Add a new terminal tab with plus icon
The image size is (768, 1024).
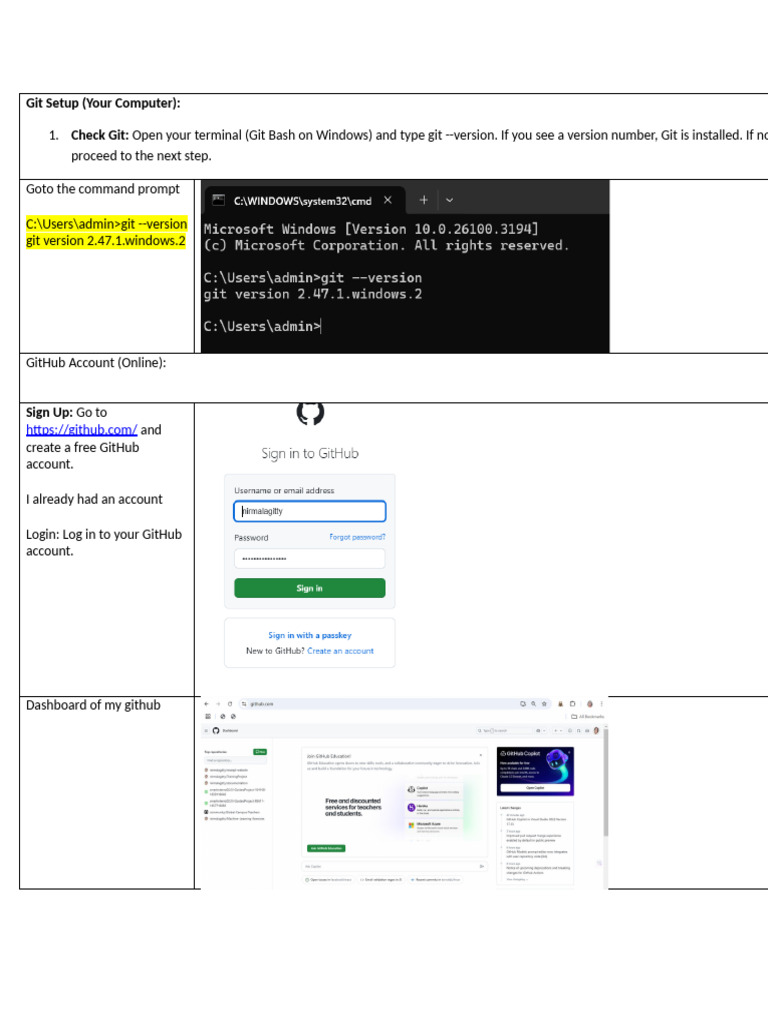(423, 200)
